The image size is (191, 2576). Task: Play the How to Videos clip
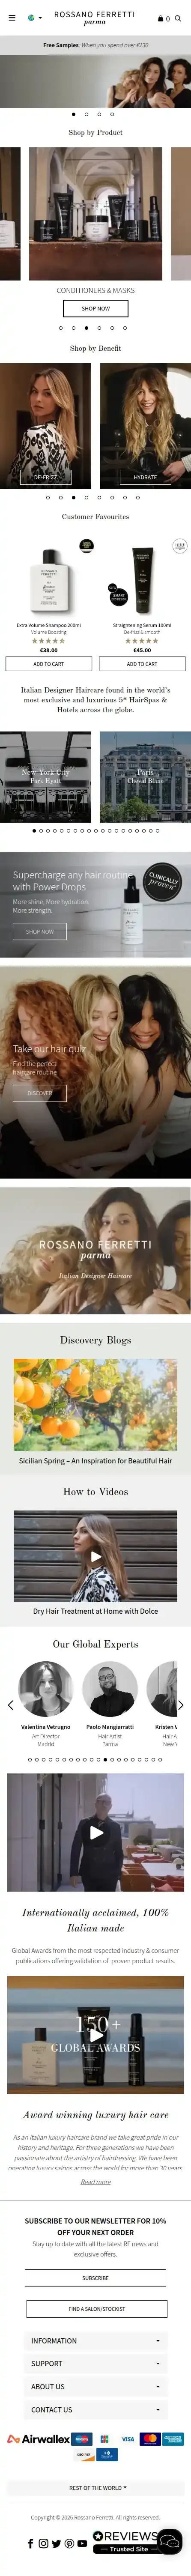click(x=96, y=1556)
